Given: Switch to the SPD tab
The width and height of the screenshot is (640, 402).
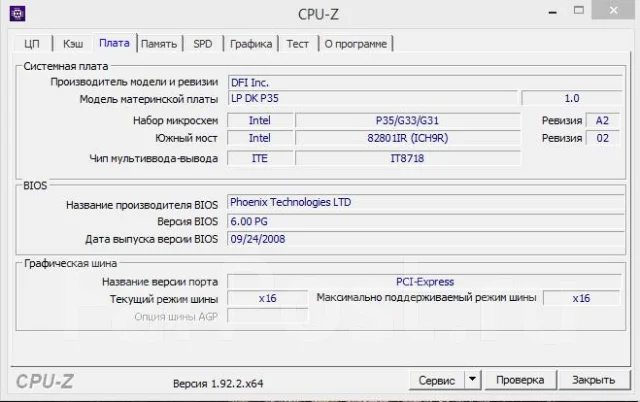Looking at the screenshot, I should pyautogui.click(x=203, y=44).
